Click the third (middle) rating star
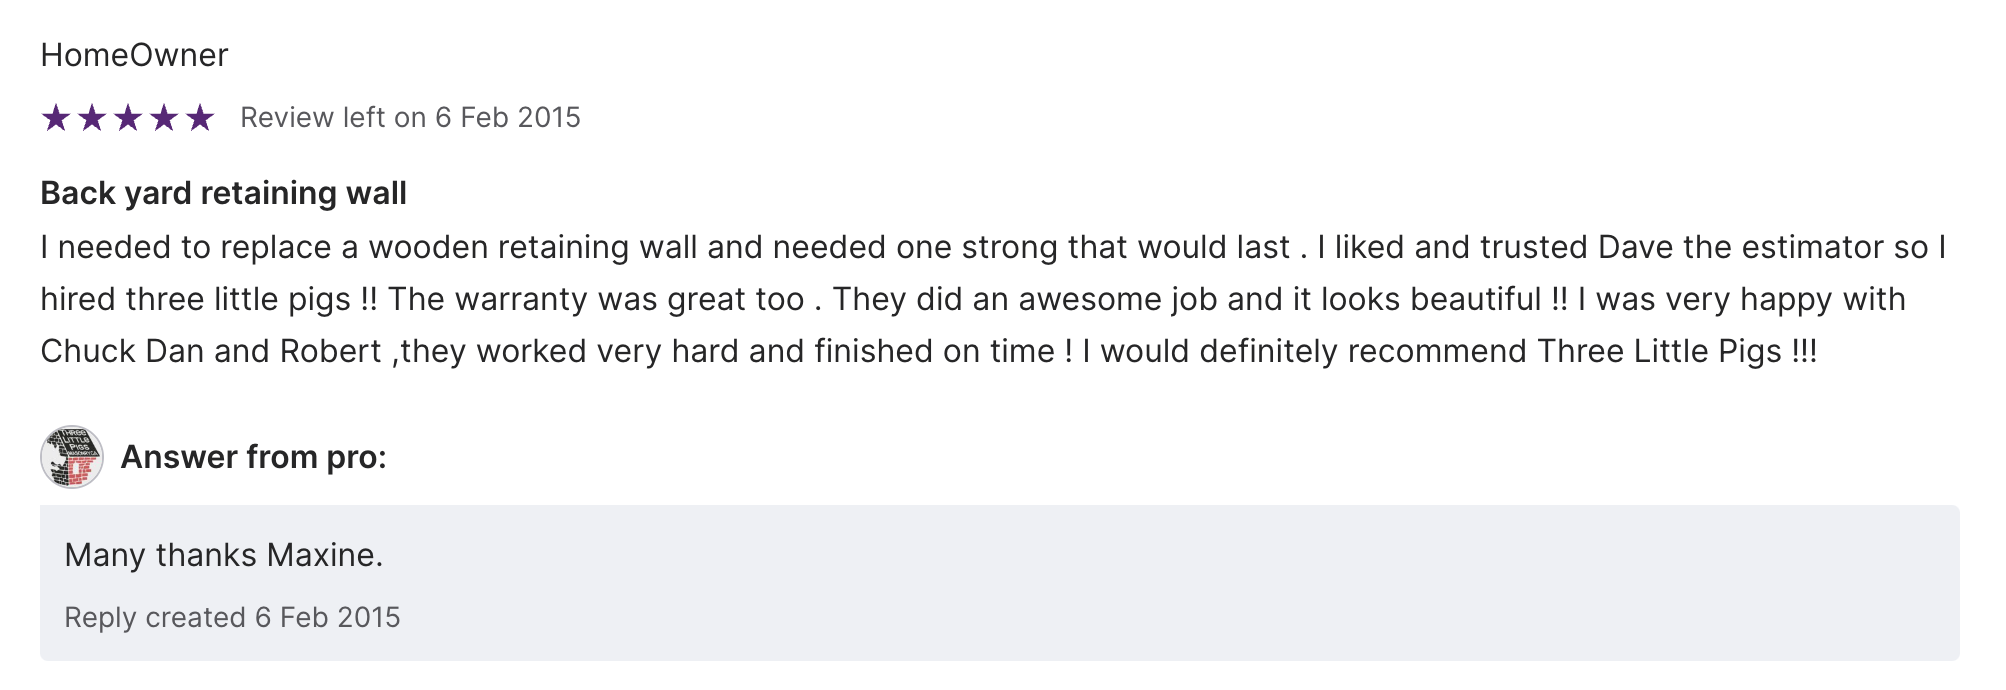 (x=128, y=118)
